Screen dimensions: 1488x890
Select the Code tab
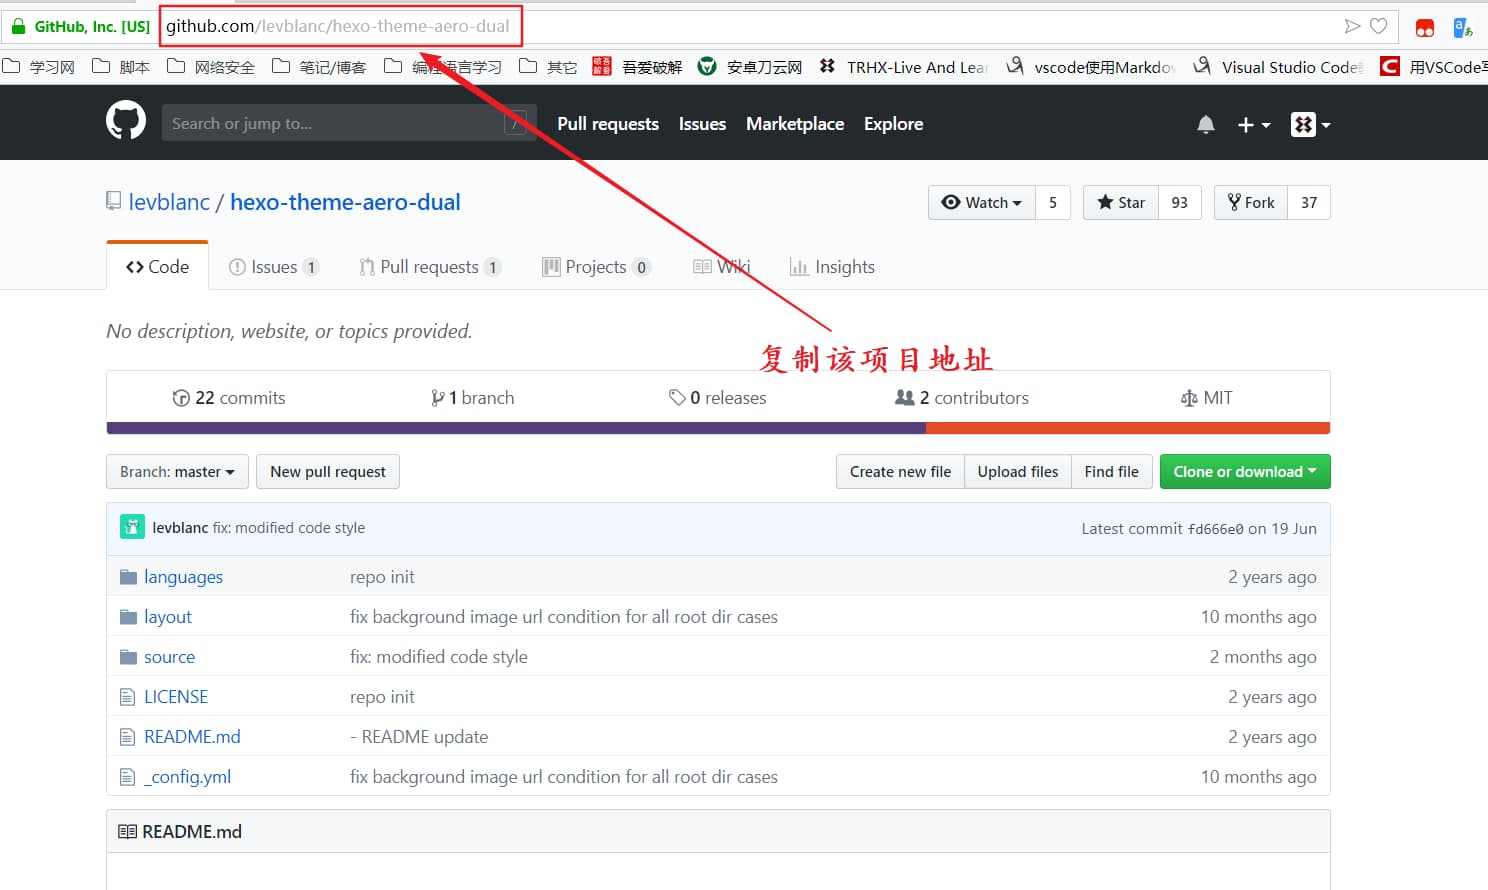click(157, 266)
